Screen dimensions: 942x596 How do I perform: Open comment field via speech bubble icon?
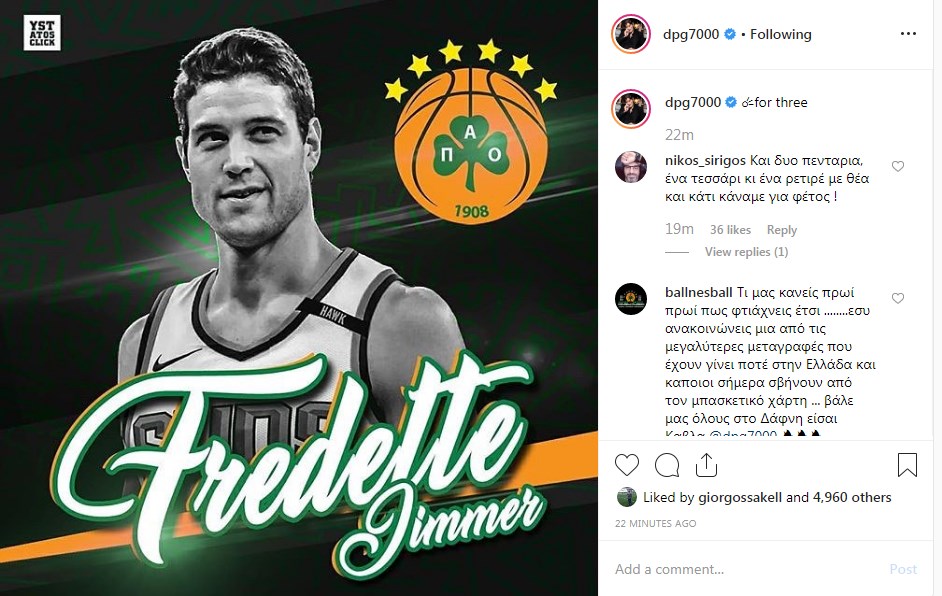click(667, 465)
